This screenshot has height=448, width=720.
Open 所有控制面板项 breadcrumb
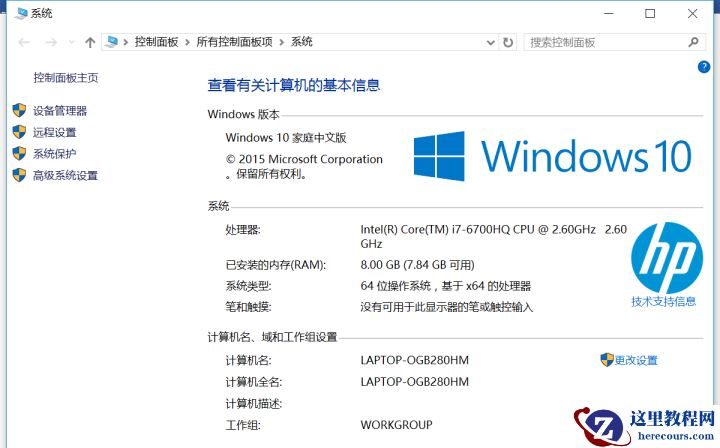pos(234,42)
